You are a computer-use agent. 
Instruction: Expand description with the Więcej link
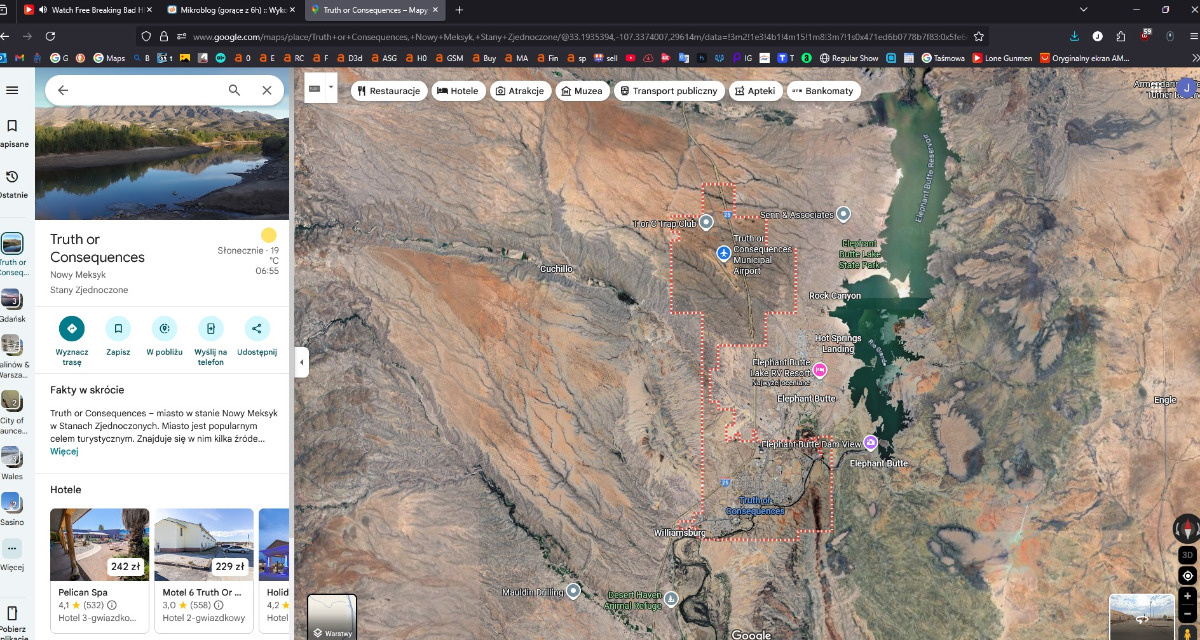64,452
